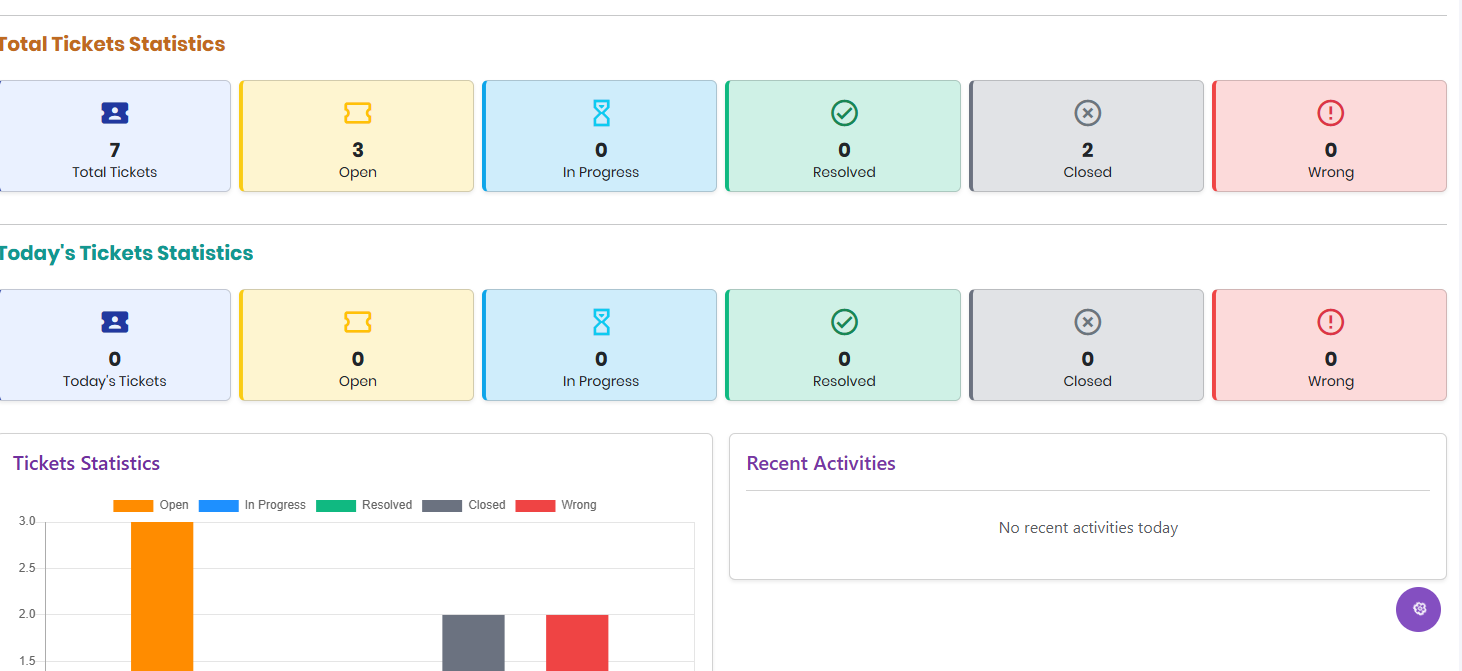Screen dimensions: 1462x671
Task: Click the 'Resolved' label in Today's statistics
Action: point(844,381)
